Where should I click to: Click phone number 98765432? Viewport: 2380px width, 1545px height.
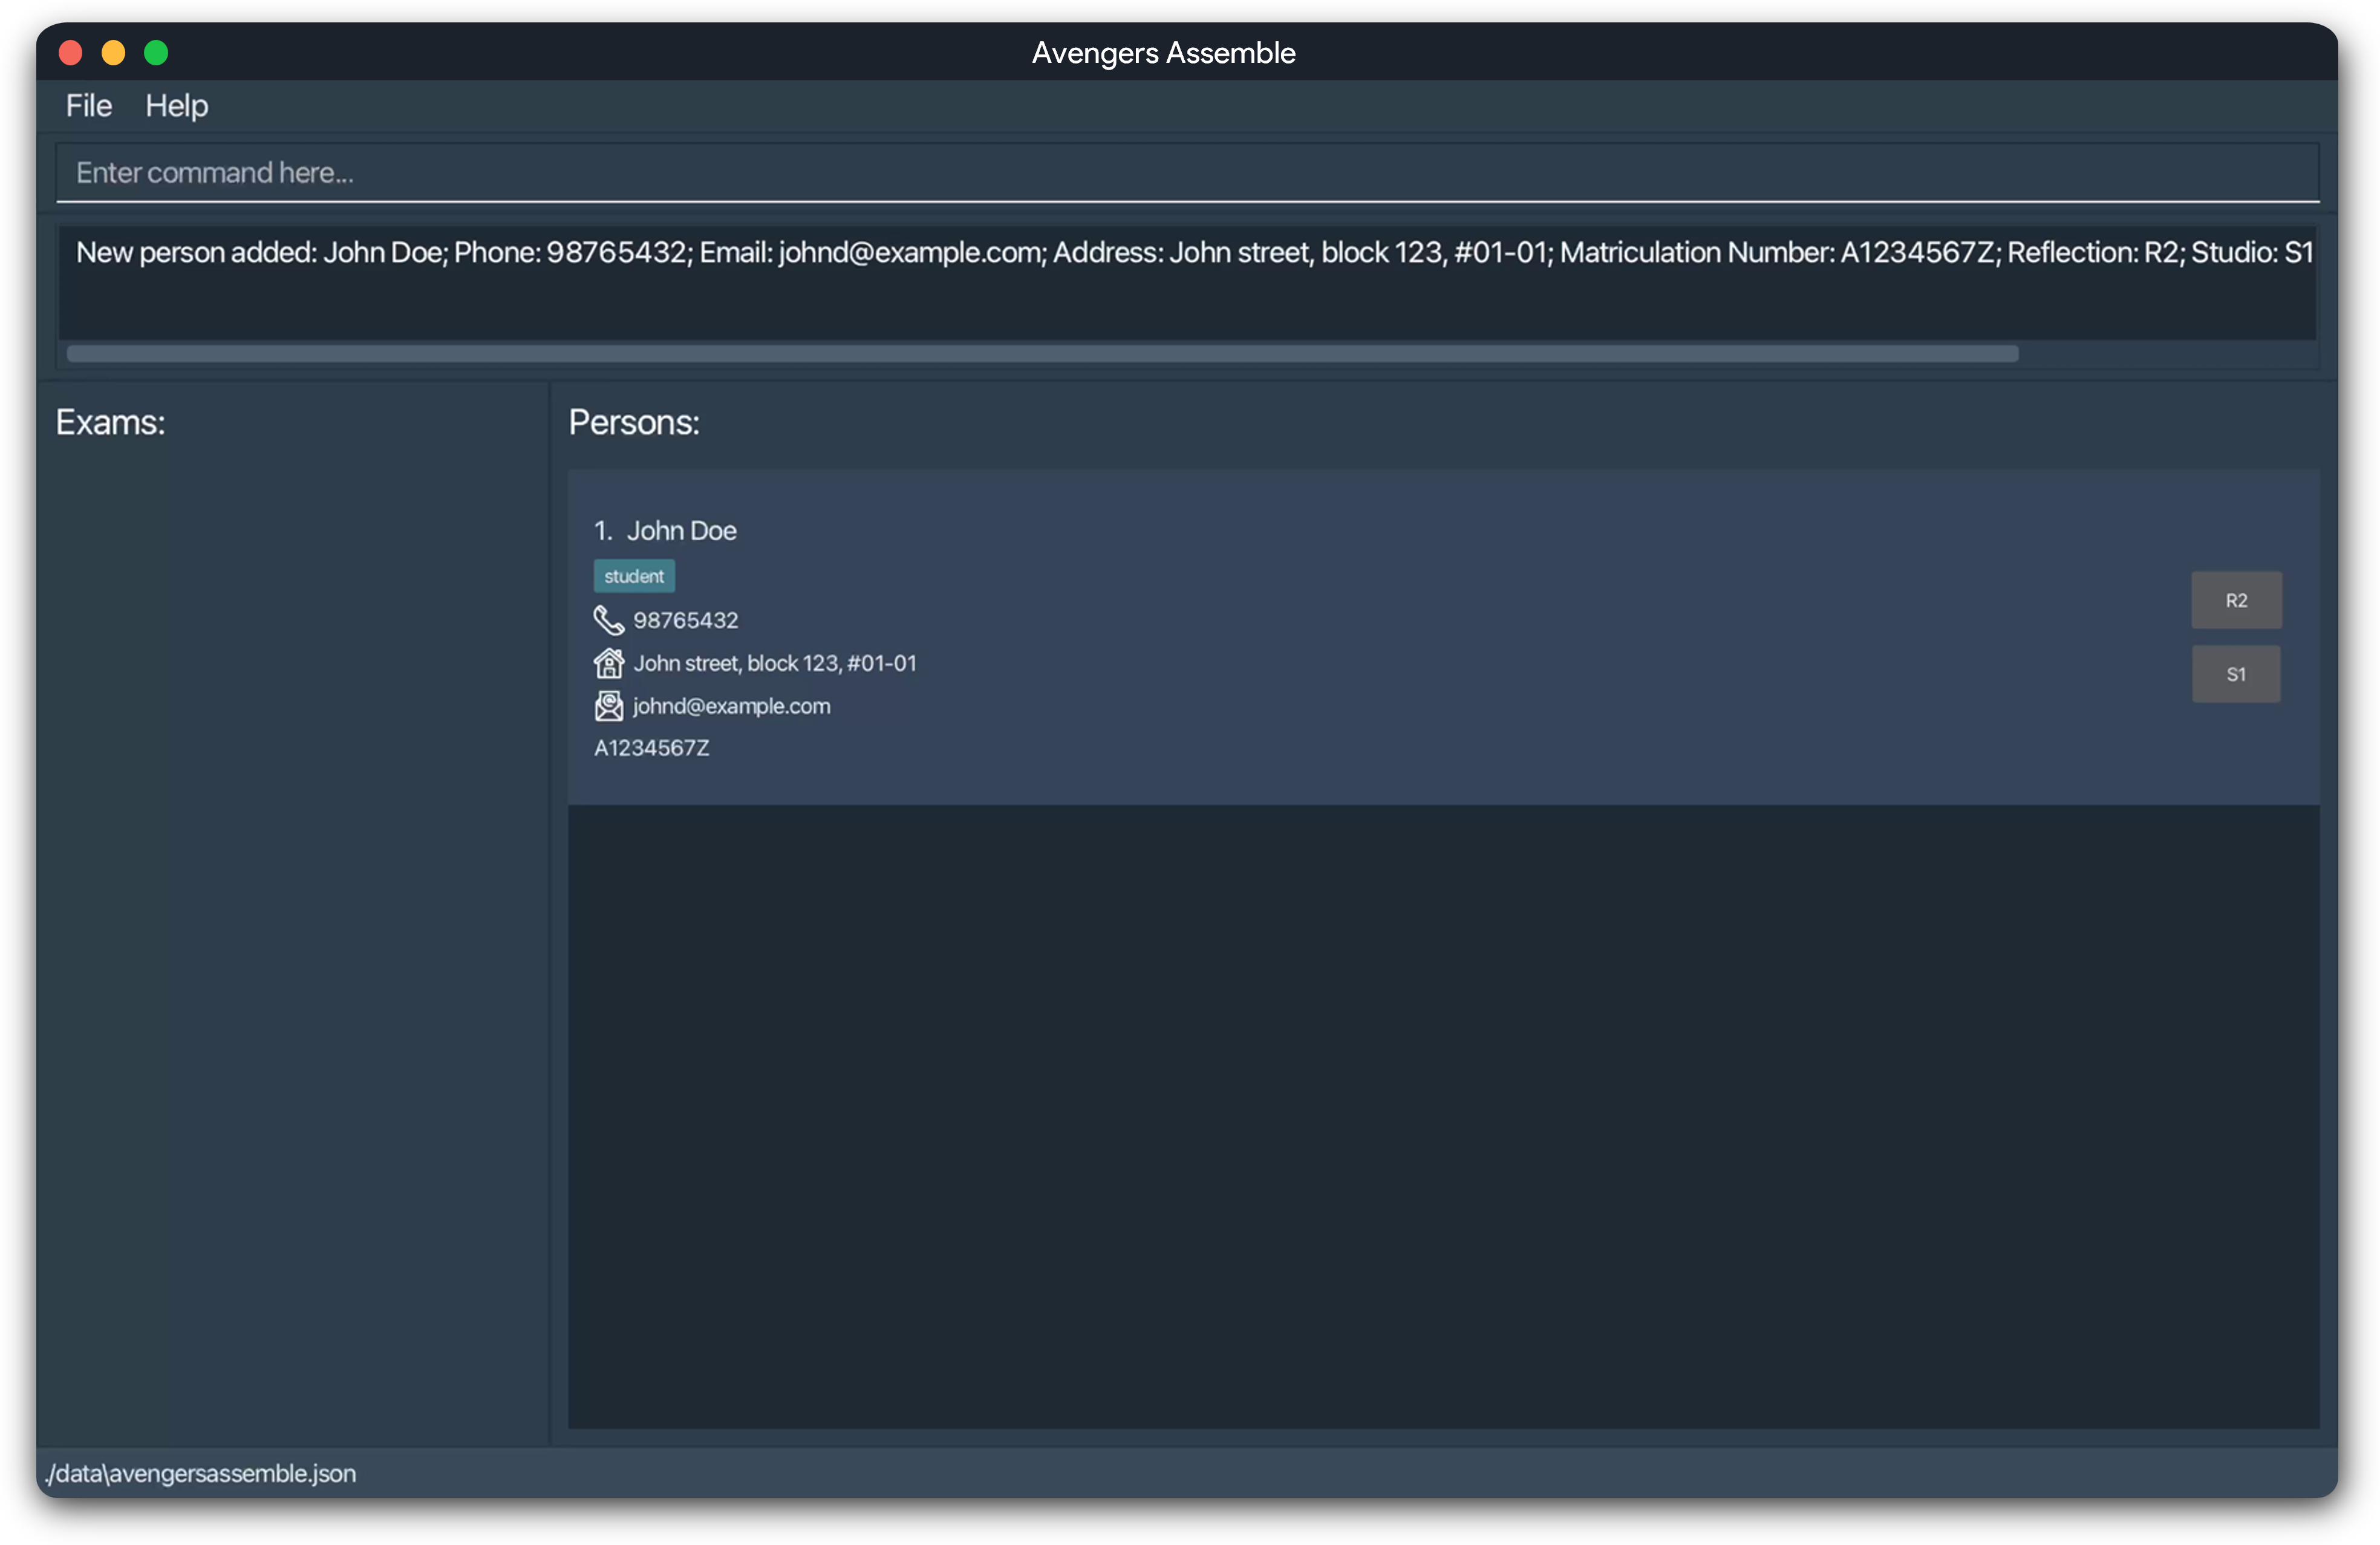pyautogui.click(x=686, y=620)
